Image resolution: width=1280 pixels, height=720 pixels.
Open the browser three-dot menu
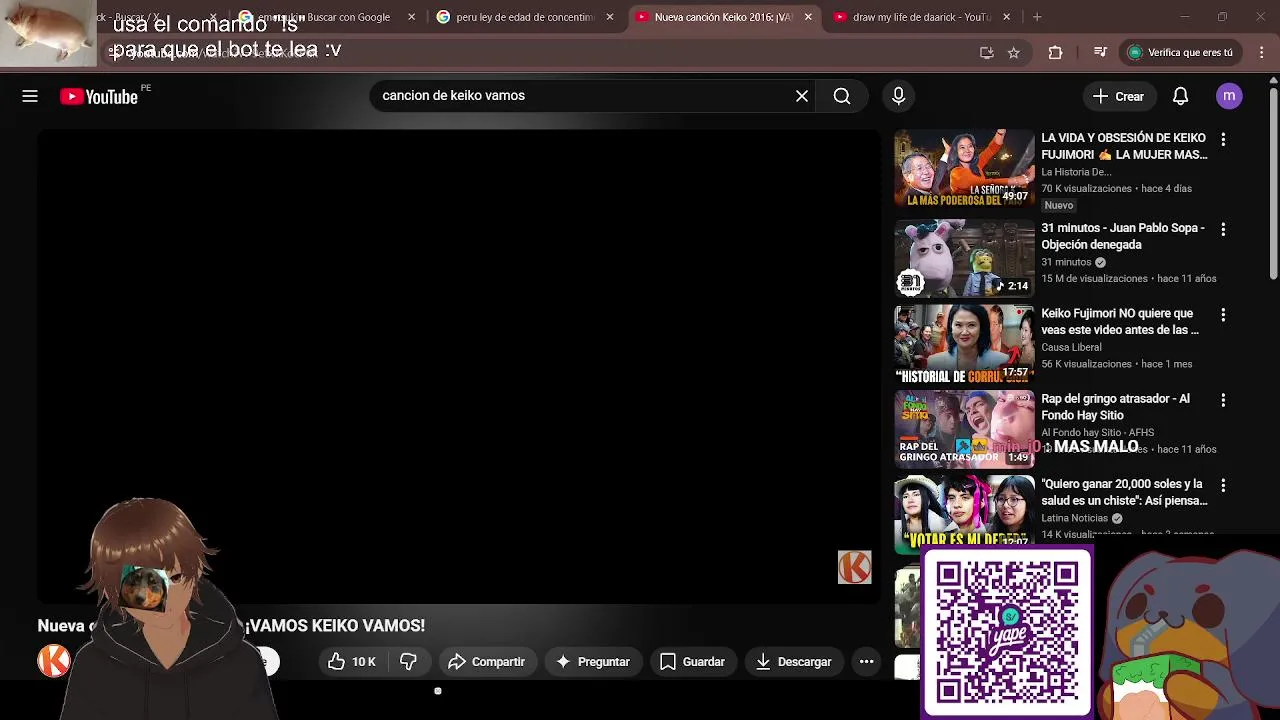(x=1262, y=52)
